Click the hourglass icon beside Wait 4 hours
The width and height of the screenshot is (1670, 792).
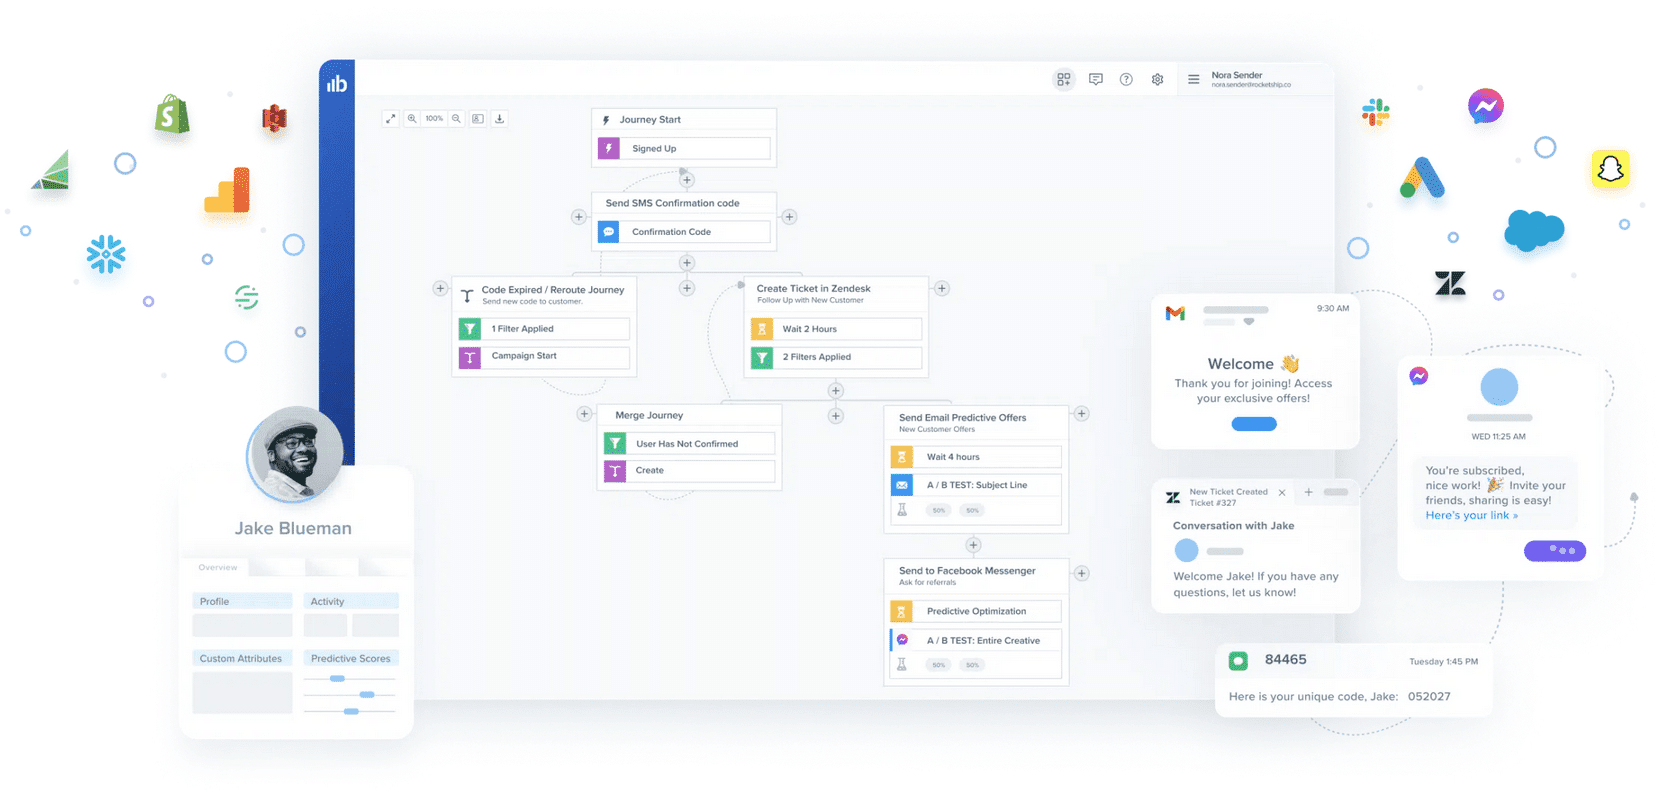coord(902,456)
